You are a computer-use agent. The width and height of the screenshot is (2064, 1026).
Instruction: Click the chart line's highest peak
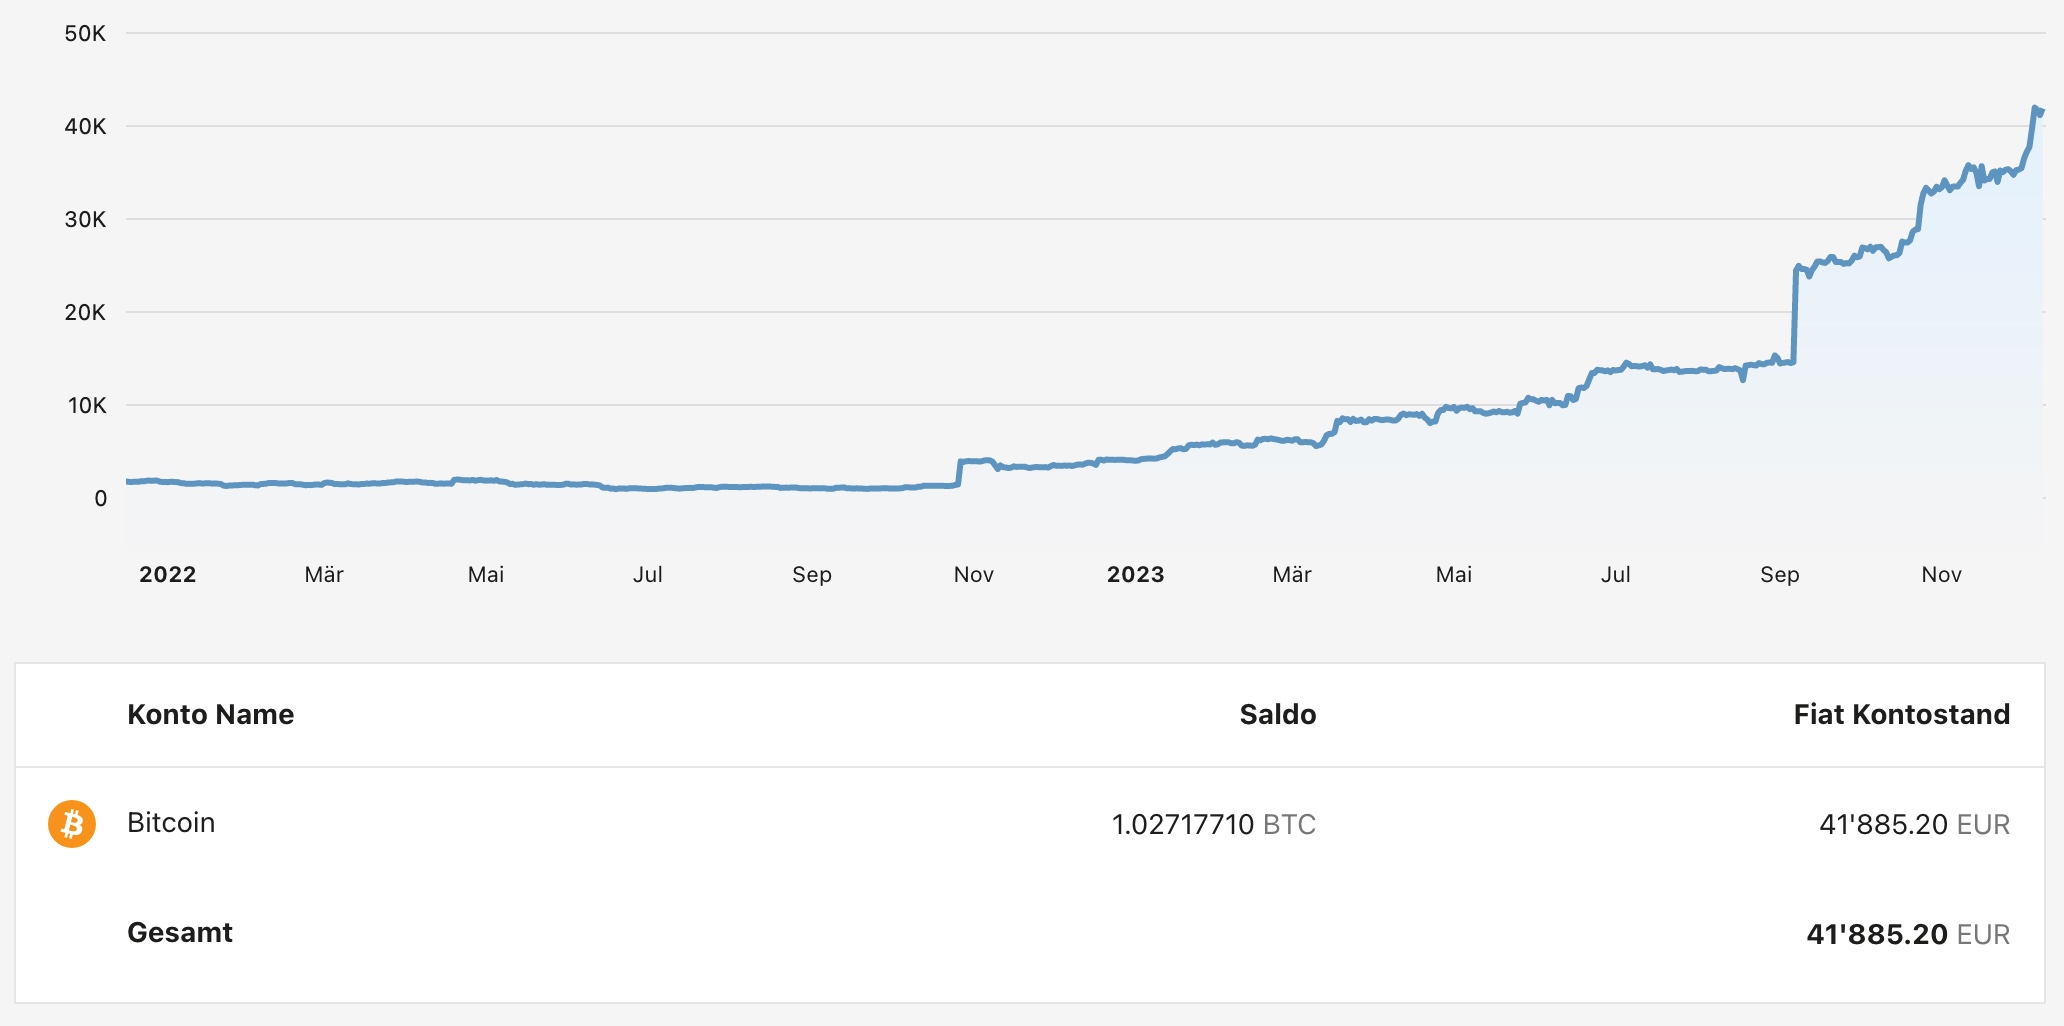pos(2035,108)
